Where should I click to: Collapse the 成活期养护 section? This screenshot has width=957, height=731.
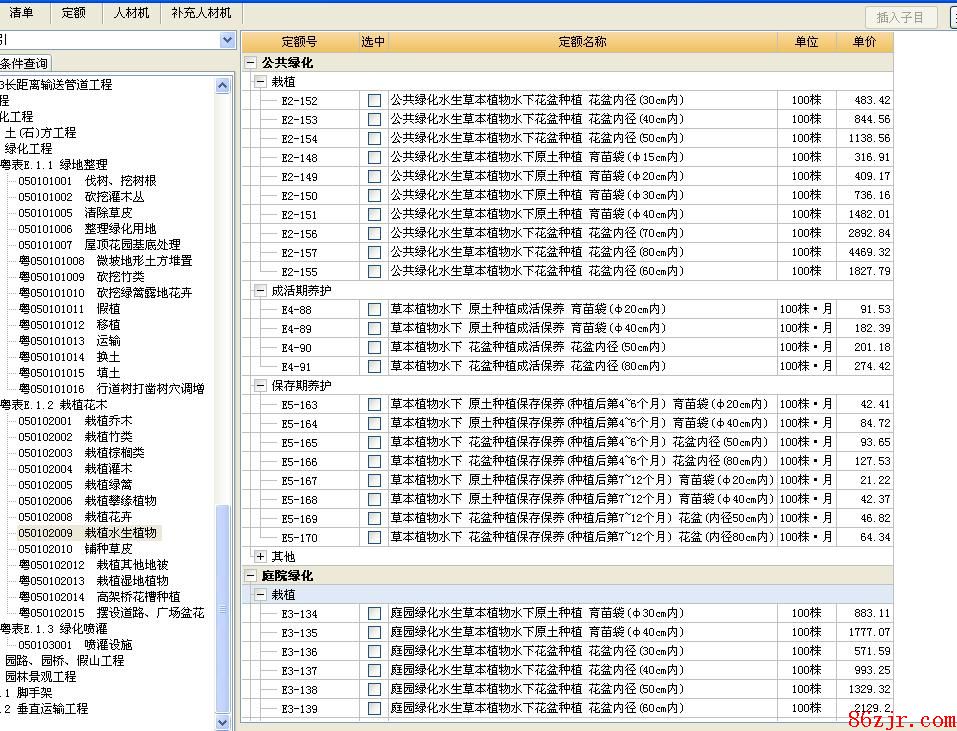point(261,290)
